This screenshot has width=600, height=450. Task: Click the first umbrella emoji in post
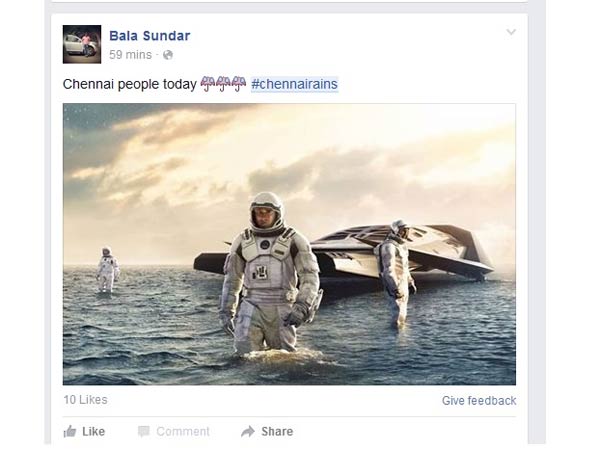[x=208, y=84]
